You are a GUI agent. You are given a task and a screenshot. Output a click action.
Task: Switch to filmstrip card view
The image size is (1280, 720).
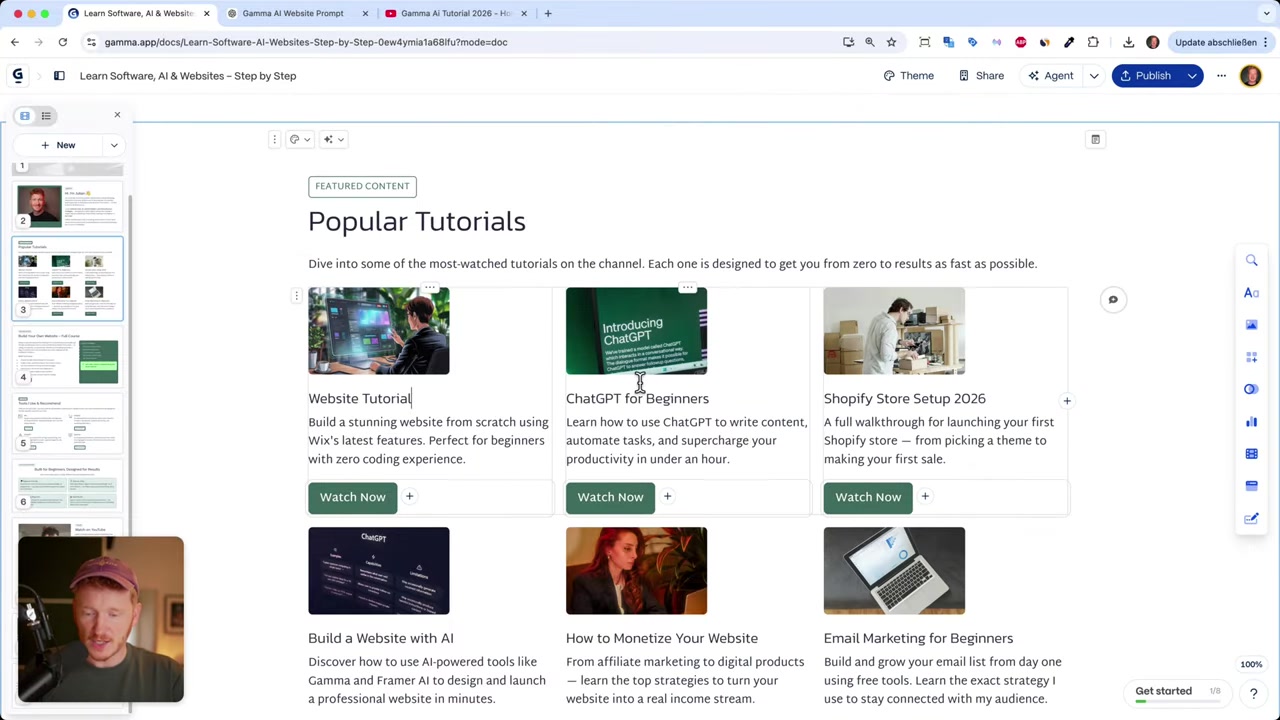(x=25, y=115)
